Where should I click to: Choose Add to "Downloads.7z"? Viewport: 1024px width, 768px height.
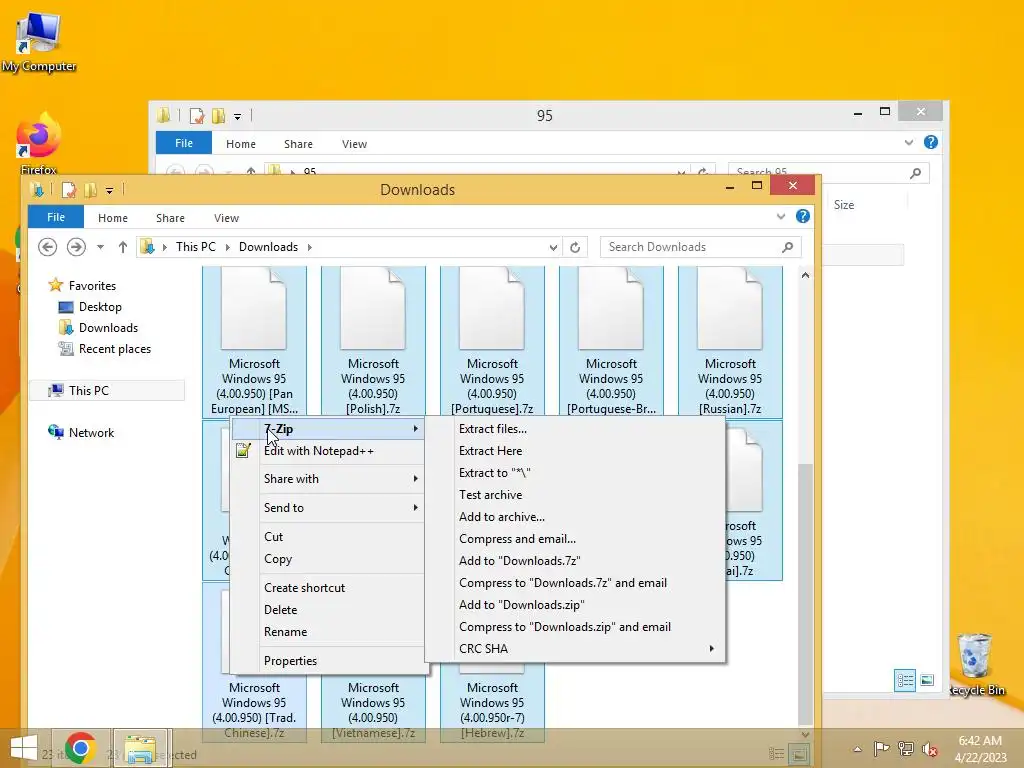click(575, 561)
